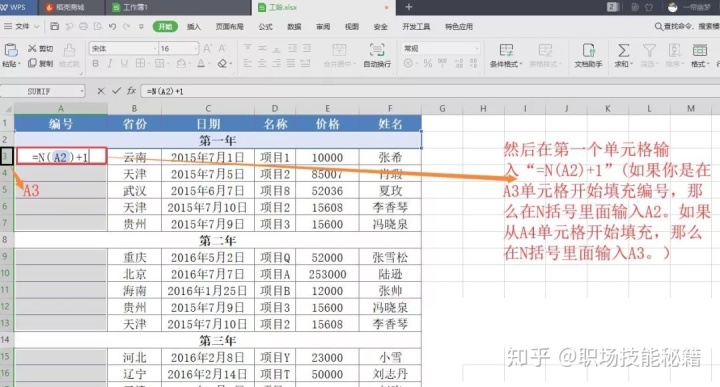Click the decrease decimal places icon

(x=473, y=63)
